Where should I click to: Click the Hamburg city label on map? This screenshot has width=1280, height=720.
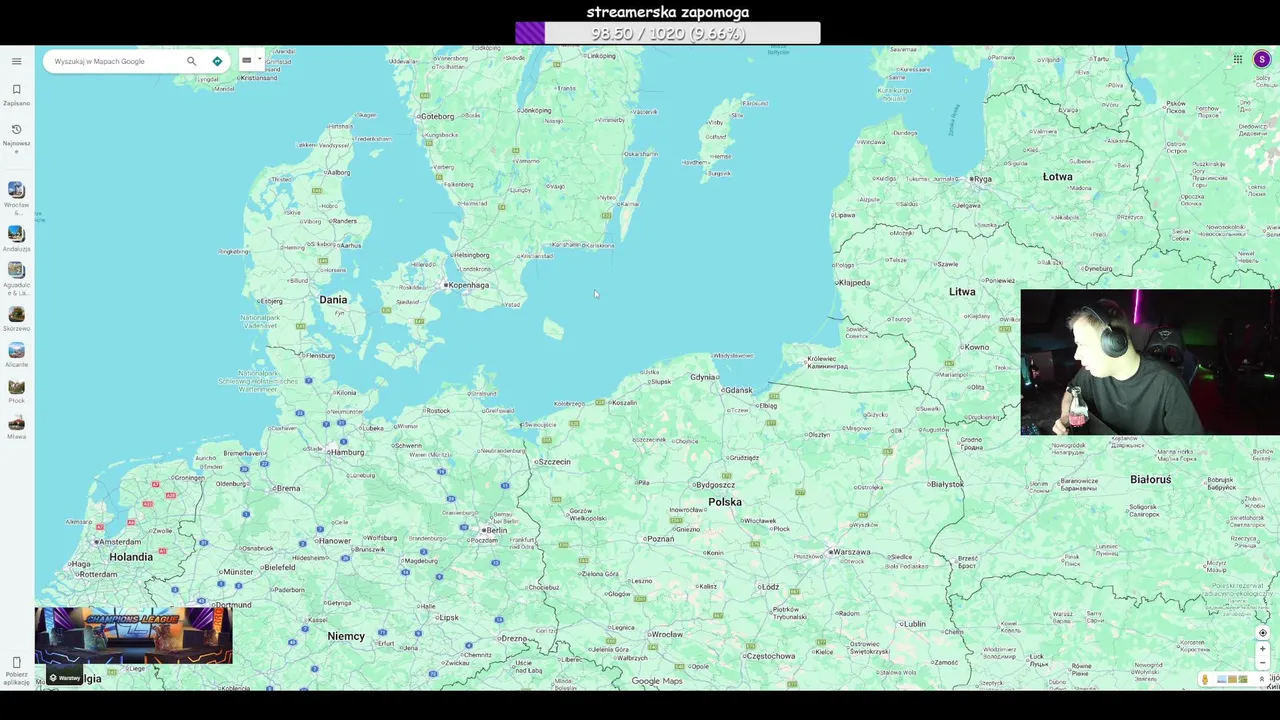[x=347, y=452]
